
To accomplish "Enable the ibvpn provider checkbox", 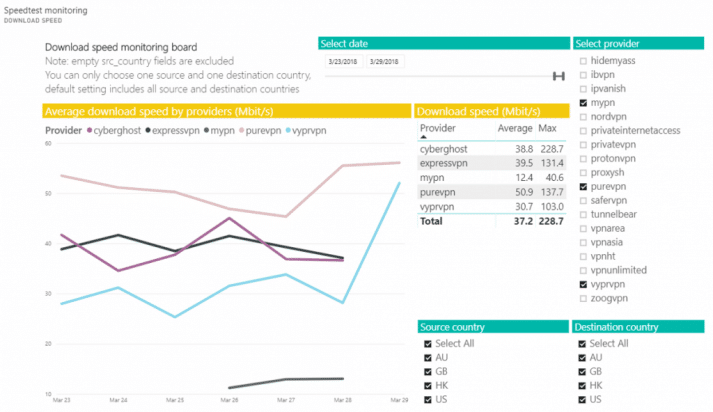I will pyautogui.click(x=583, y=75).
